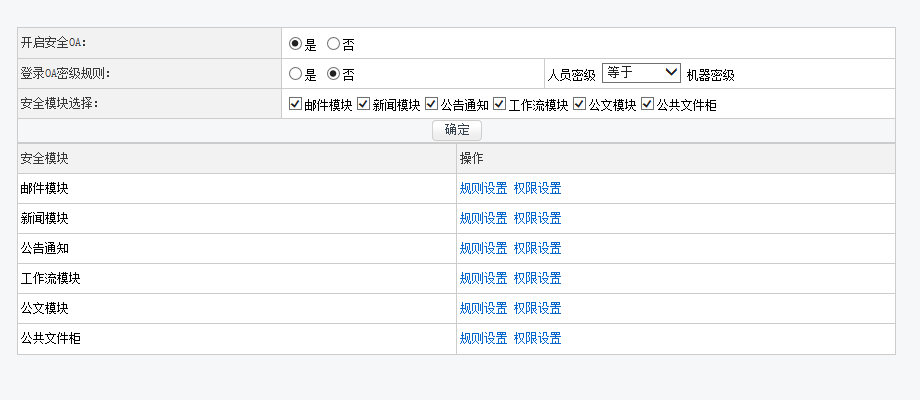This screenshot has width=920, height=400.
Task: Toggle the 新闻模块 checkbox
Action: [363, 104]
